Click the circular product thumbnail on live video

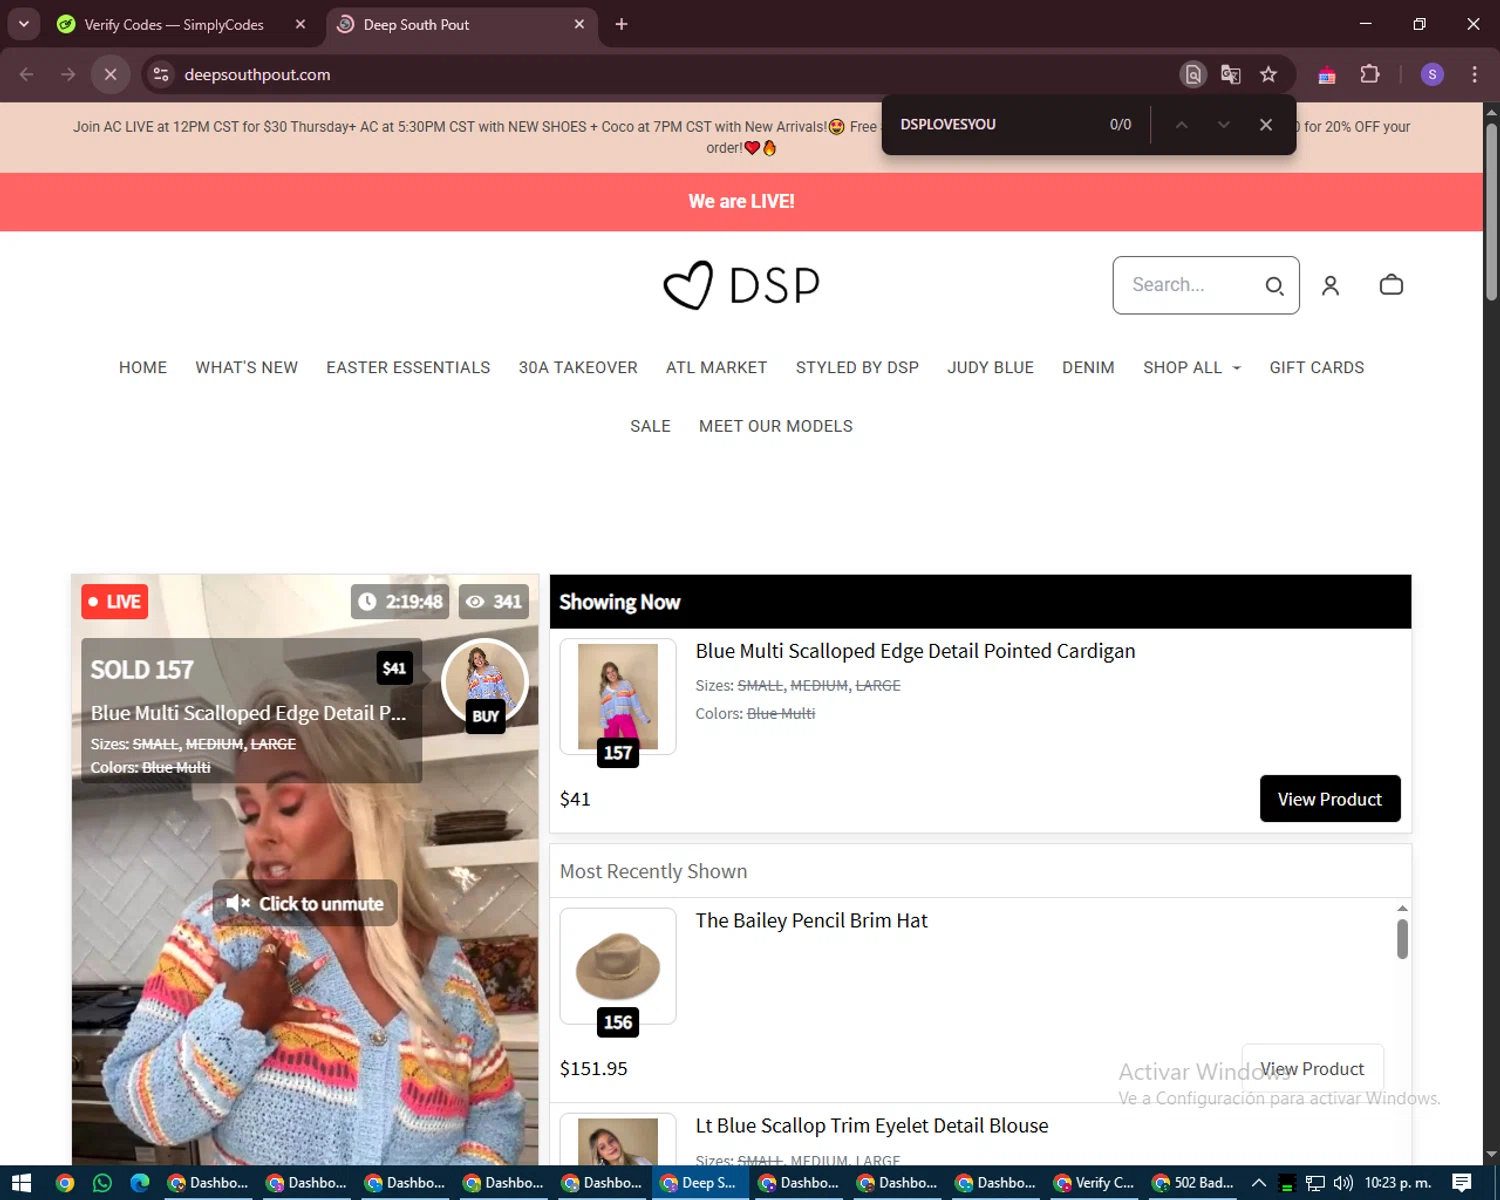tap(485, 682)
